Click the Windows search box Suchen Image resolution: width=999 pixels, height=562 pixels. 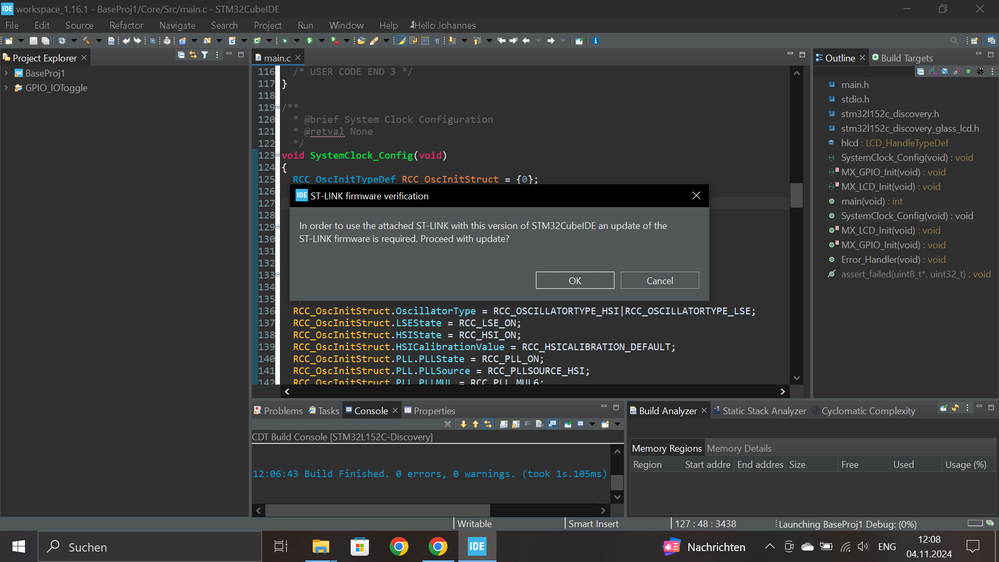[x=150, y=547]
